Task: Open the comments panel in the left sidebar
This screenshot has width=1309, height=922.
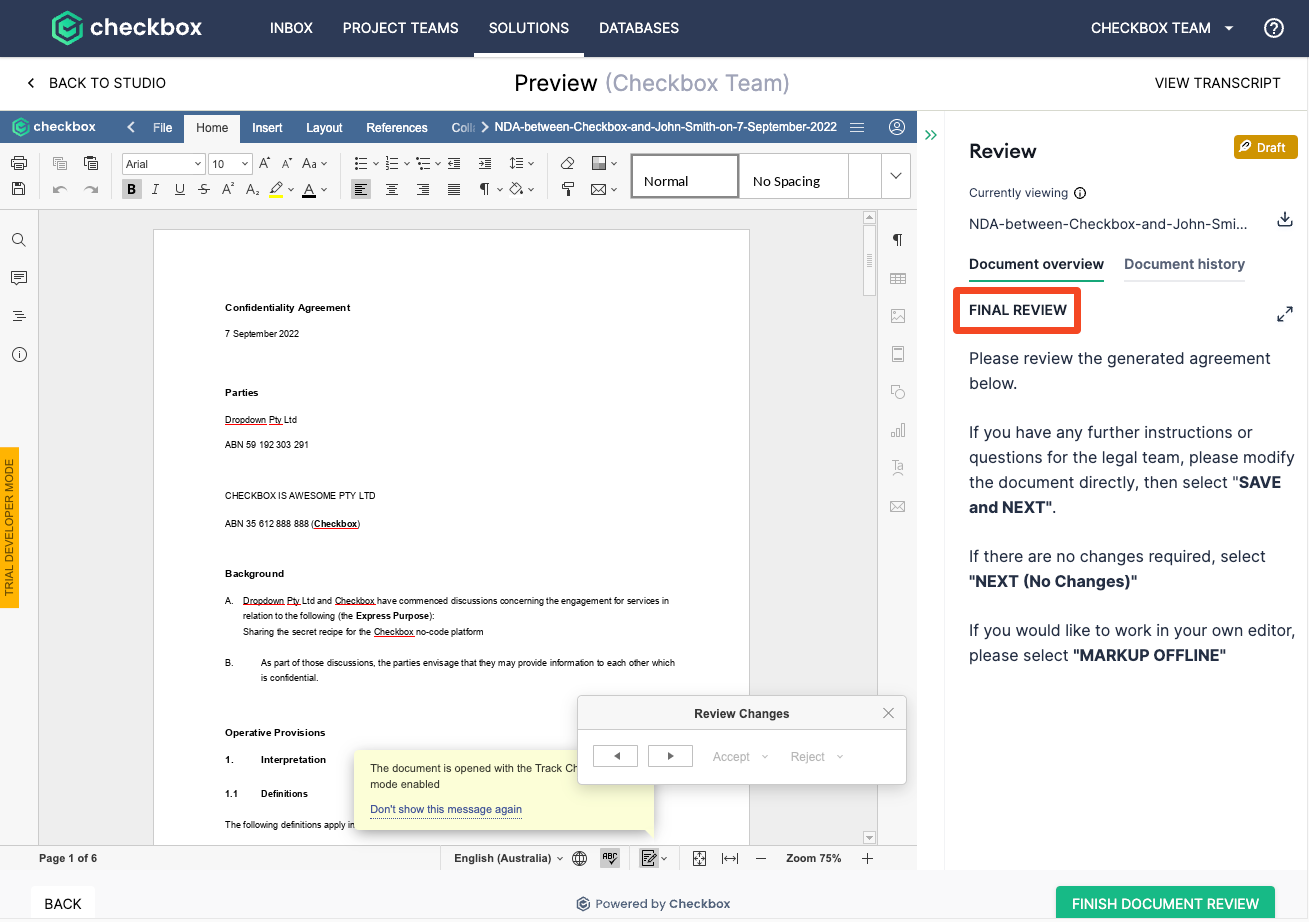Action: point(19,278)
